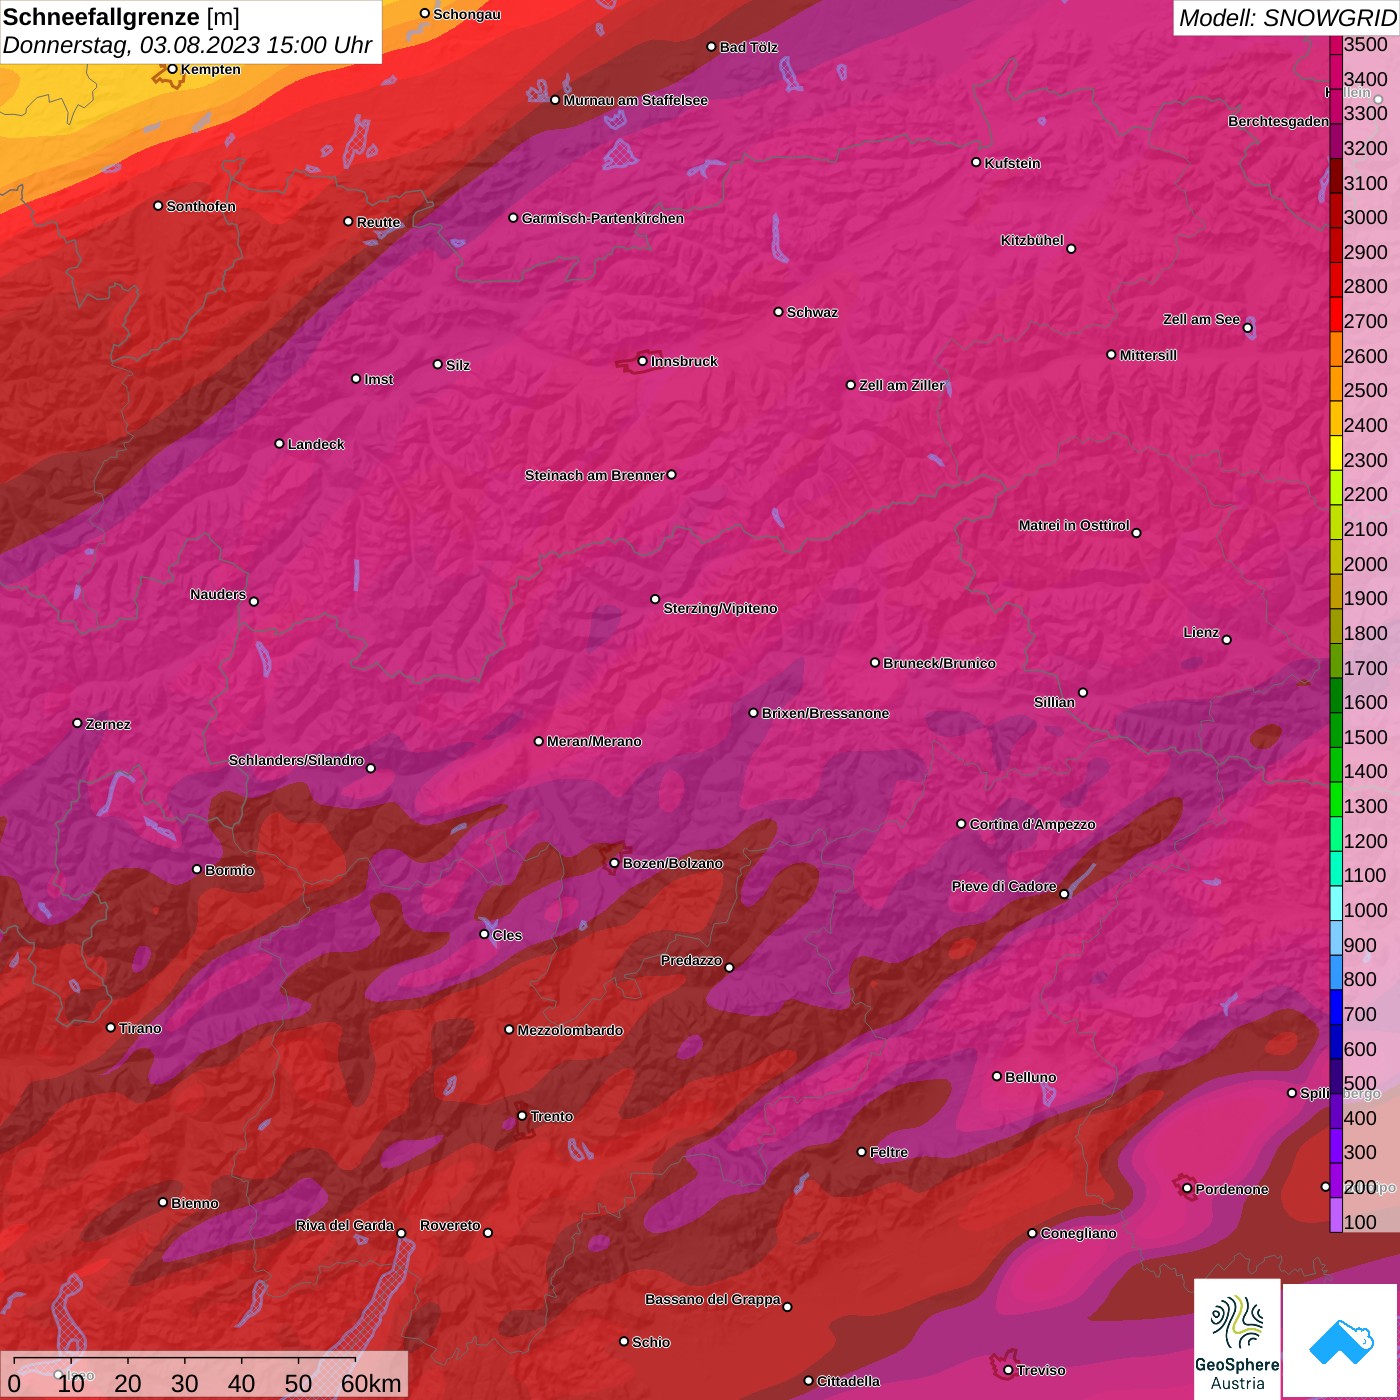This screenshot has height=1400, width=1400.
Task: Click the Landeck label
Action: (x=316, y=444)
